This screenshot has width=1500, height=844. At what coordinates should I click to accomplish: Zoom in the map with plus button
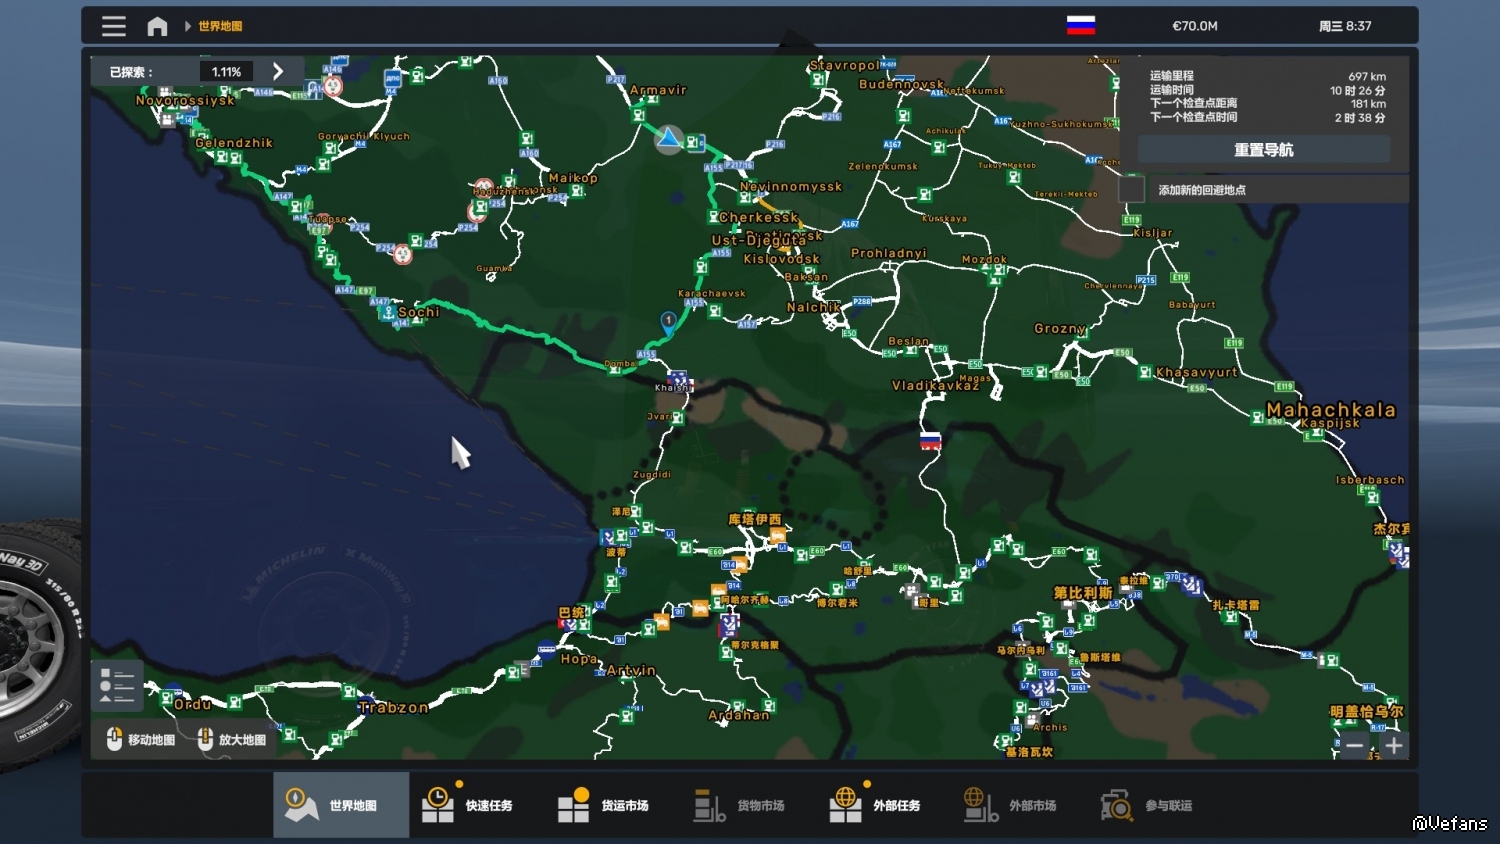click(1394, 746)
